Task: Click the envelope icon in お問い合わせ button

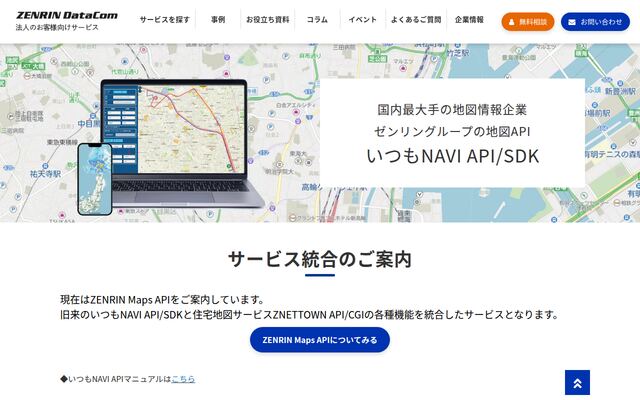Action: pos(572,22)
